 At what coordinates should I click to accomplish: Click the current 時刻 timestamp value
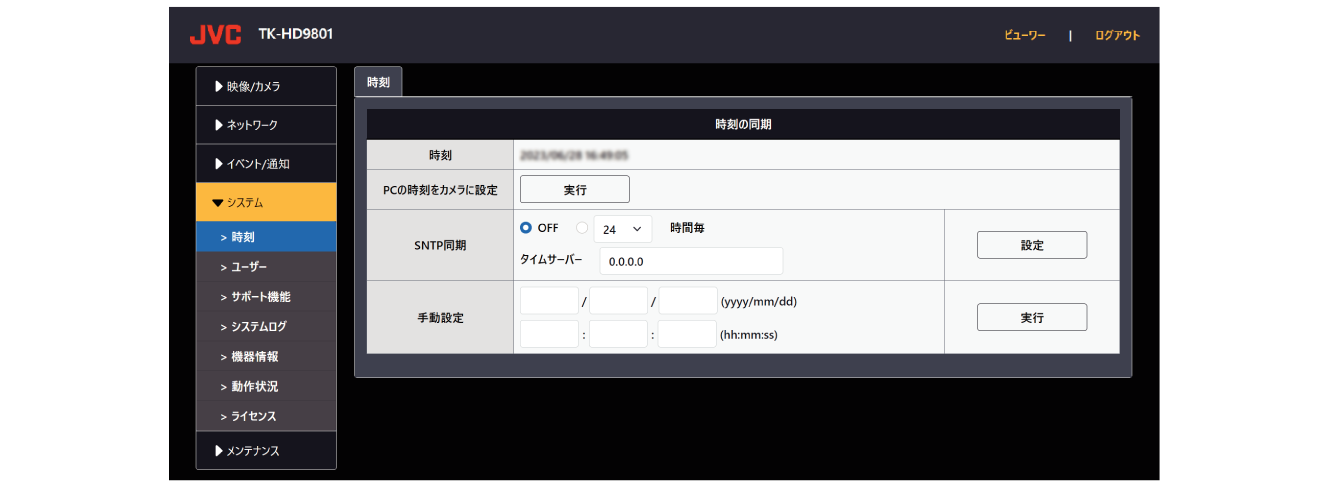point(574,156)
